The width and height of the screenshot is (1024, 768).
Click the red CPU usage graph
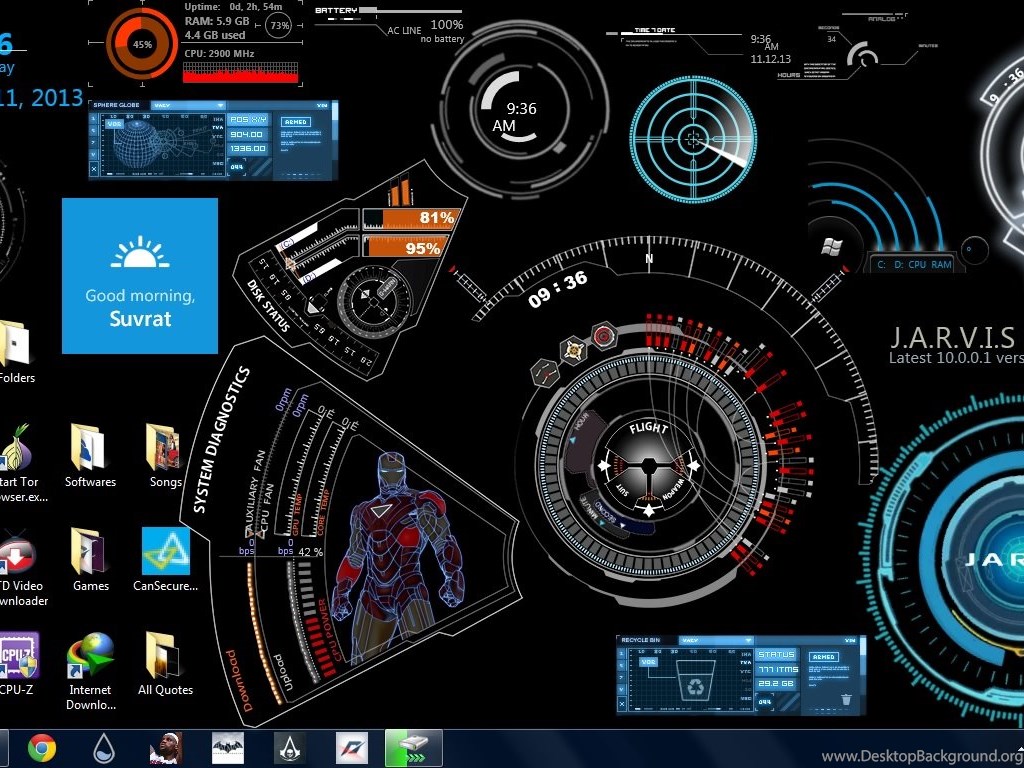point(241,72)
